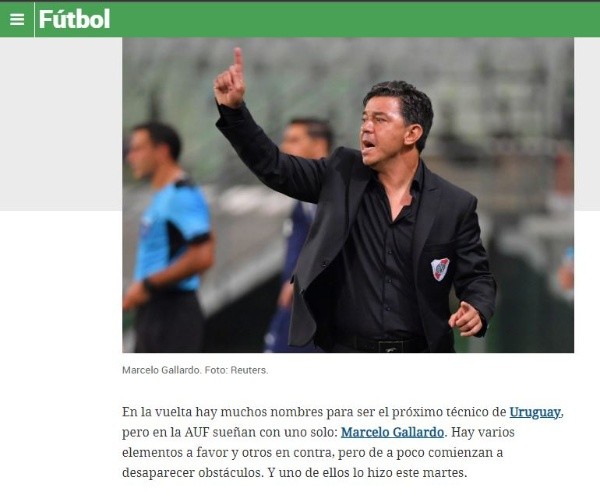Click the photo caption crediting Reuters
The image size is (600, 498).
coord(195,370)
